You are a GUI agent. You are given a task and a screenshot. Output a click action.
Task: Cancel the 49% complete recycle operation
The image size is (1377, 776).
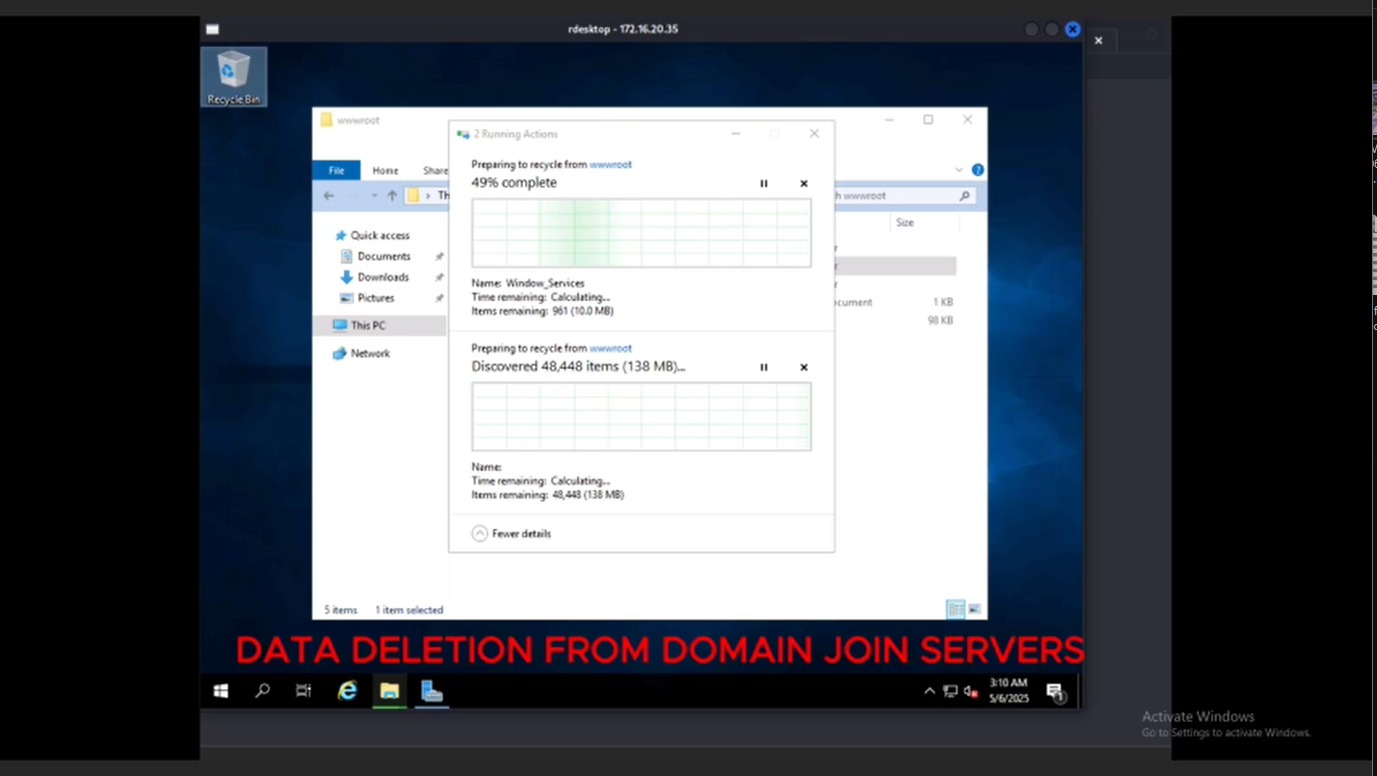[x=804, y=184]
